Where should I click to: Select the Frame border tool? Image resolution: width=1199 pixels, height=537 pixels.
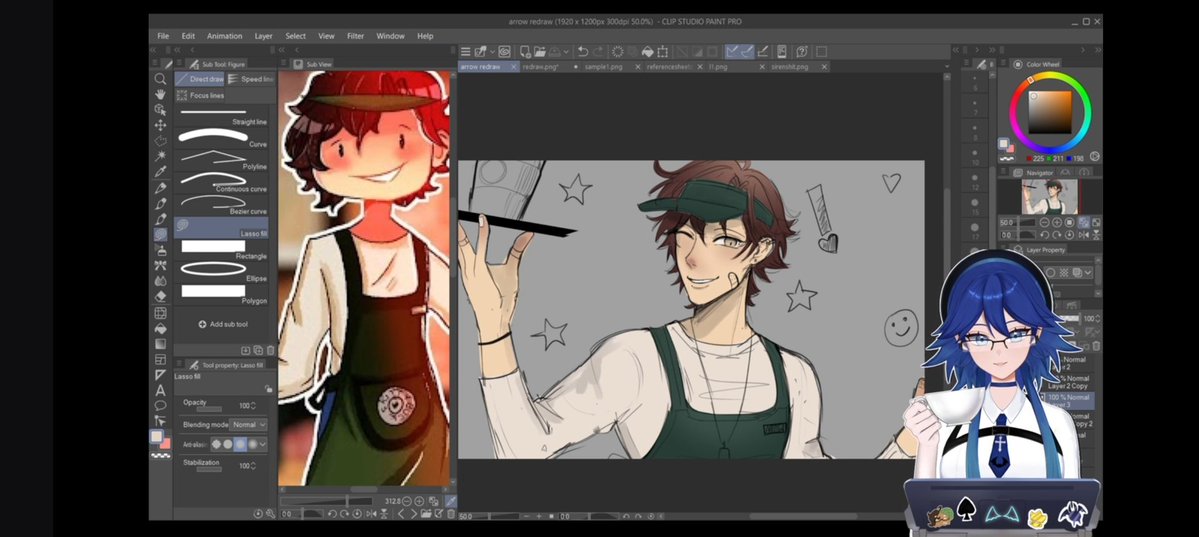tap(160, 359)
